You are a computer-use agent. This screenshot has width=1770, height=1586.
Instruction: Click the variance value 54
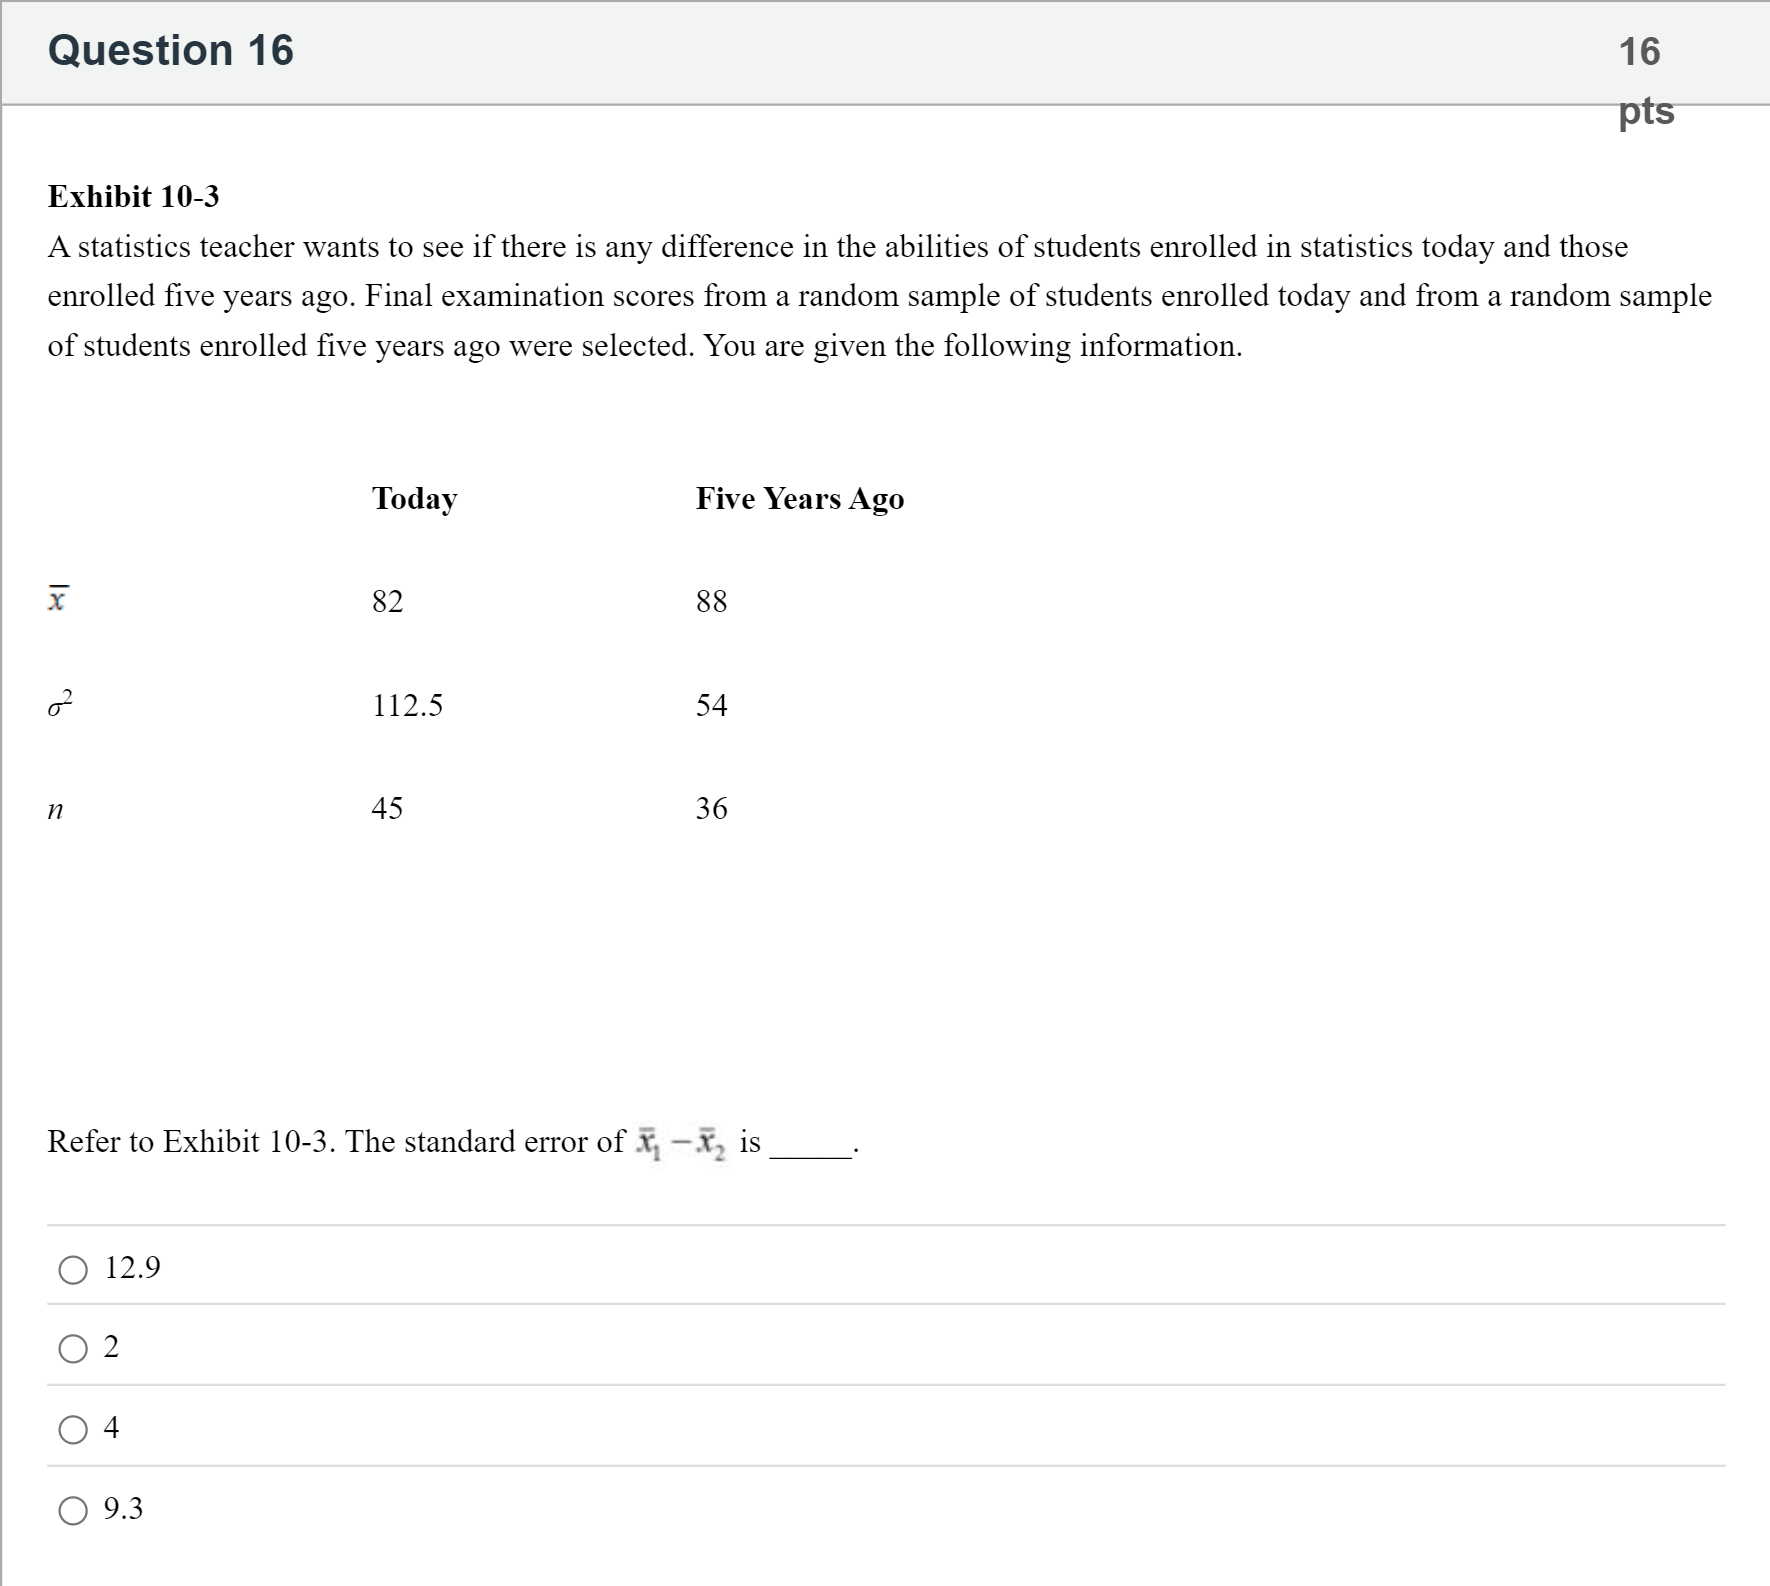coord(711,706)
